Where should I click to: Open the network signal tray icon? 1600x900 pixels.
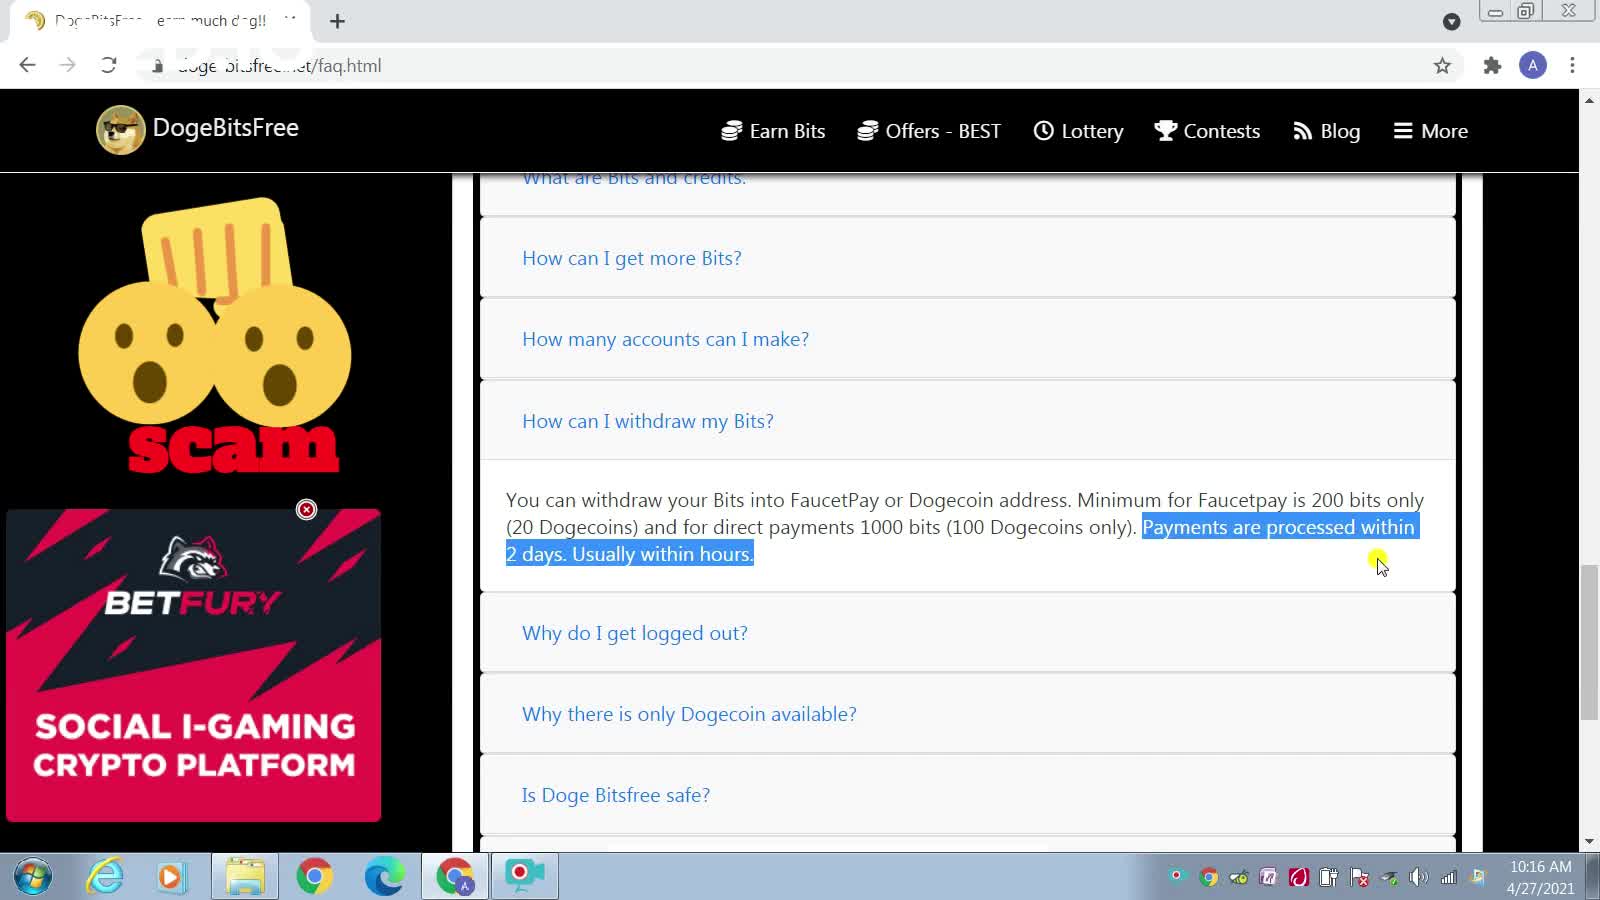[x=1448, y=877]
